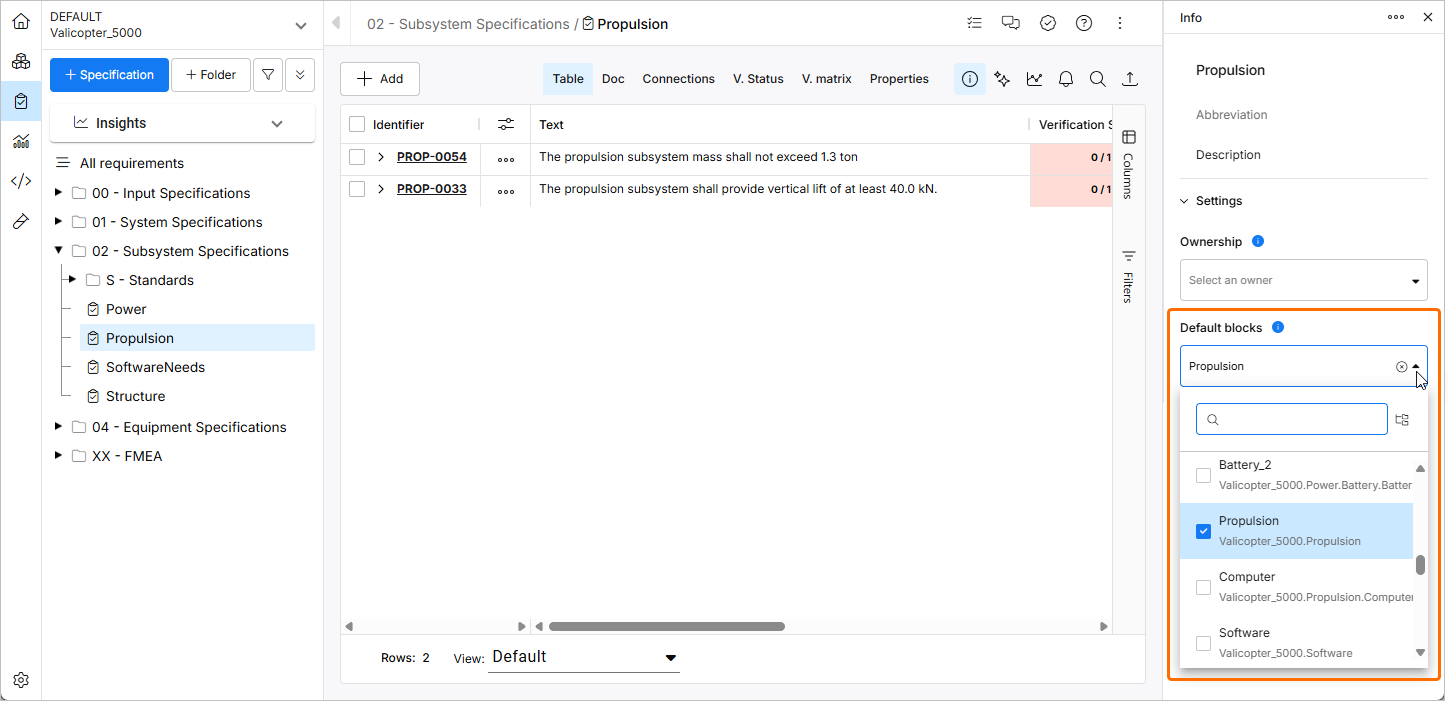This screenshot has height=701, width=1448.
Task: Close the Info panel
Action: [x=1428, y=17]
